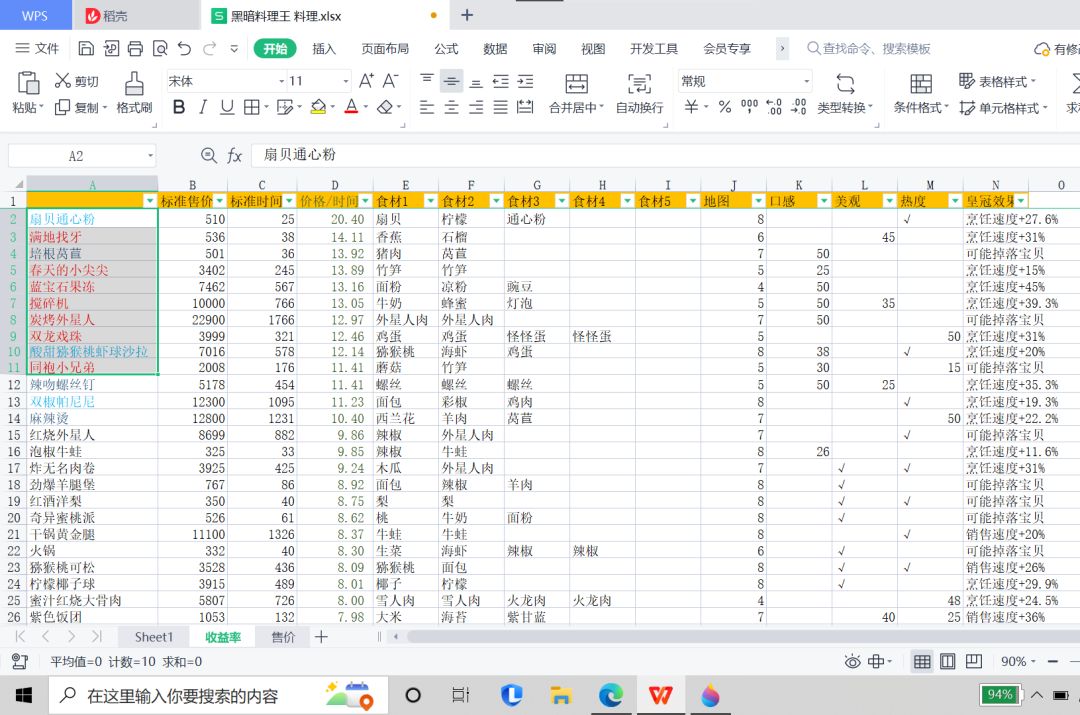This screenshot has width=1080, height=715.
Task: Click the Undo arrow in quick access bar
Action: pyautogui.click(x=184, y=48)
